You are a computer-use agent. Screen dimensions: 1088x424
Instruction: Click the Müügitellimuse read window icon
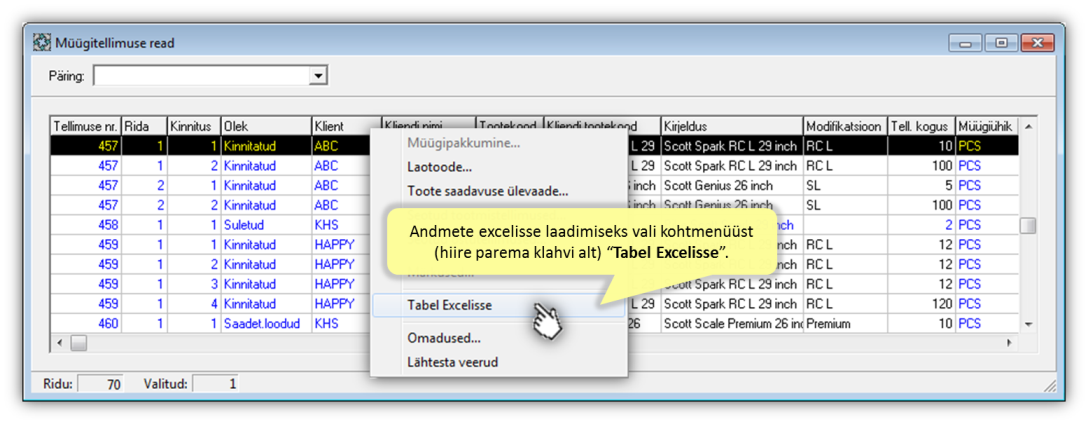pos(42,43)
